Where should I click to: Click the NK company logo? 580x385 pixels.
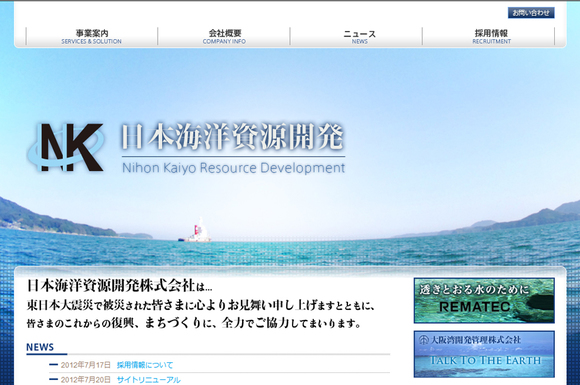pyautogui.click(x=66, y=147)
